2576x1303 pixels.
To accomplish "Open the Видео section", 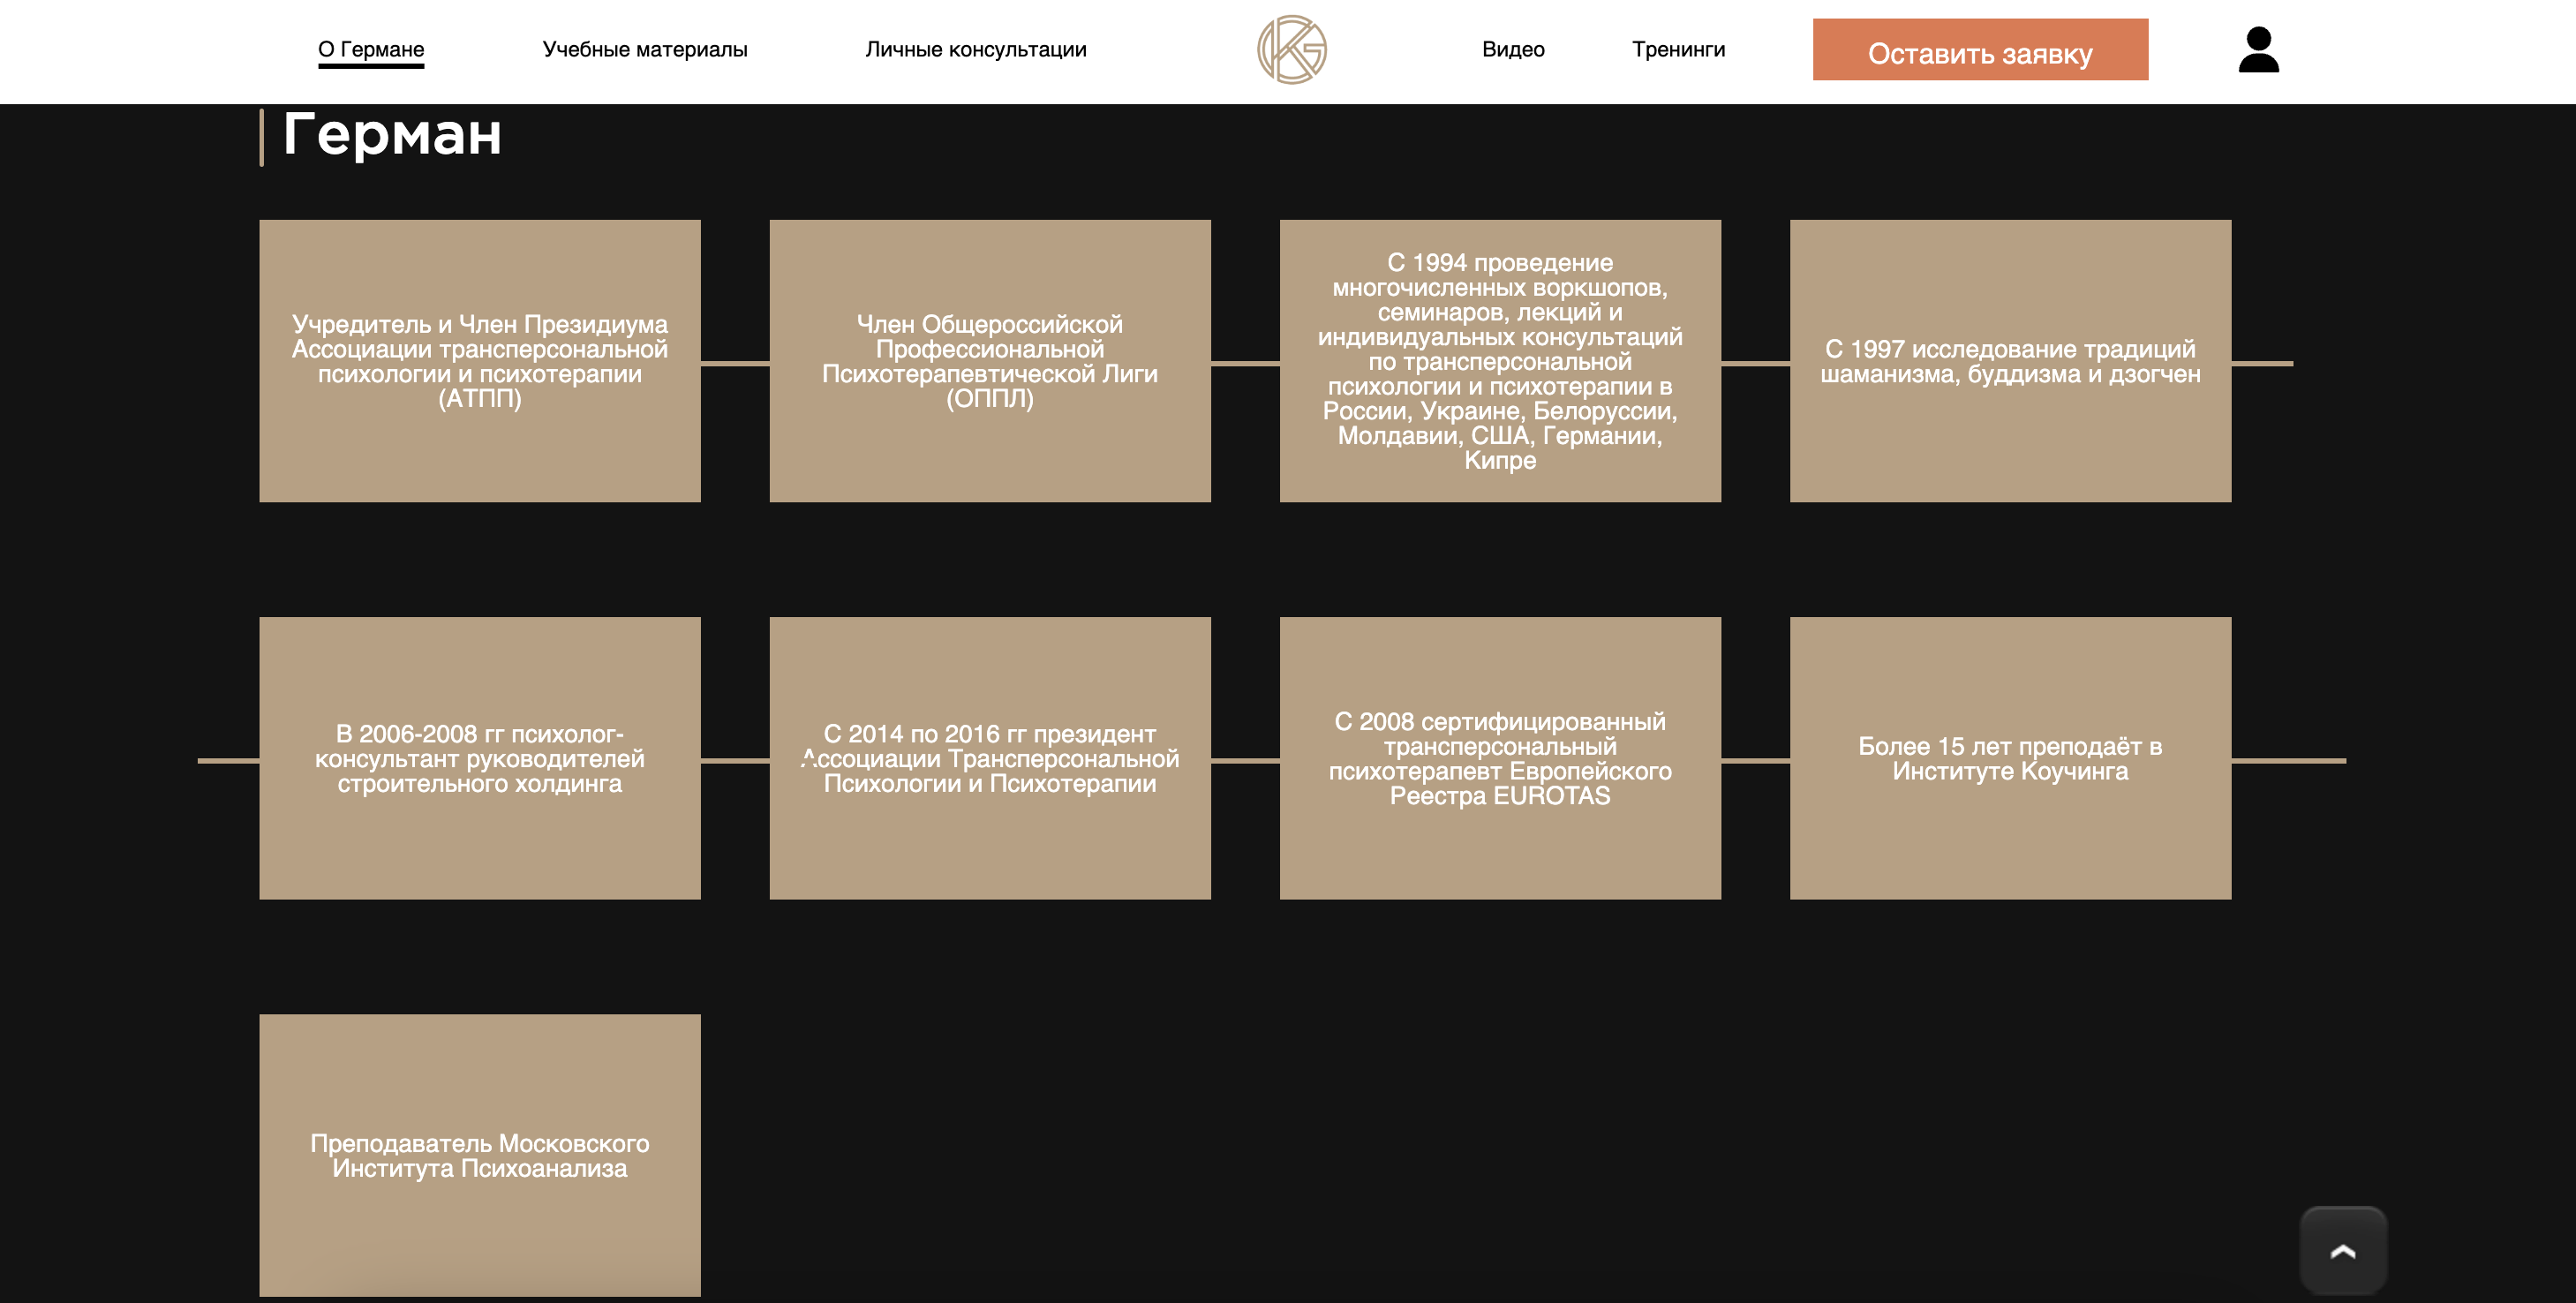I will 1512,50.
